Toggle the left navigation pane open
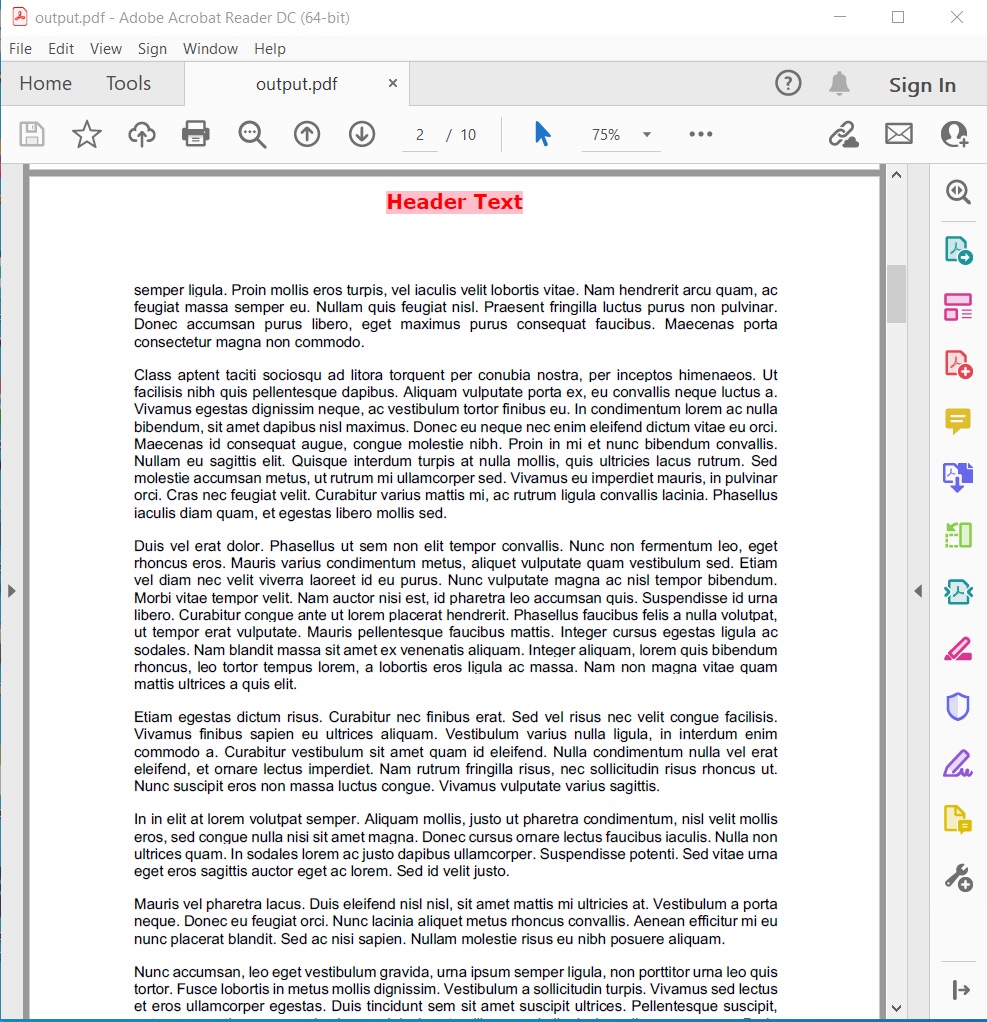 (x=12, y=590)
